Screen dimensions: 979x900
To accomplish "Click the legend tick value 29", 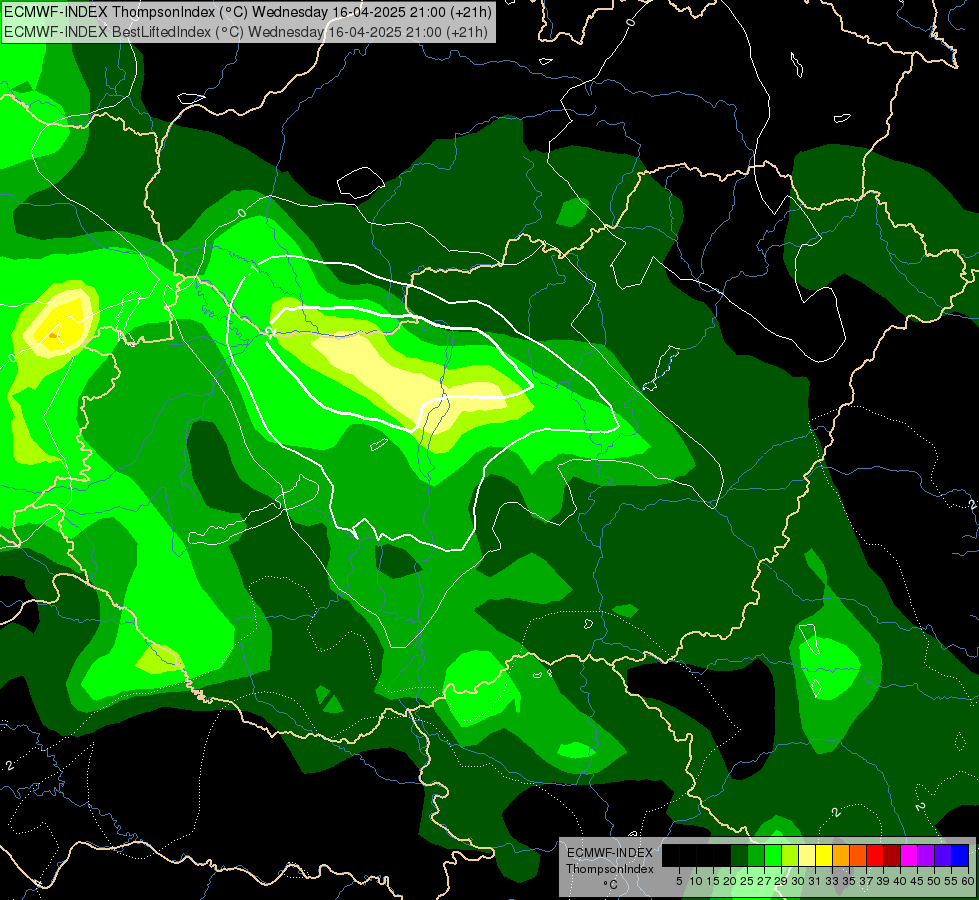I will [x=781, y=881].
